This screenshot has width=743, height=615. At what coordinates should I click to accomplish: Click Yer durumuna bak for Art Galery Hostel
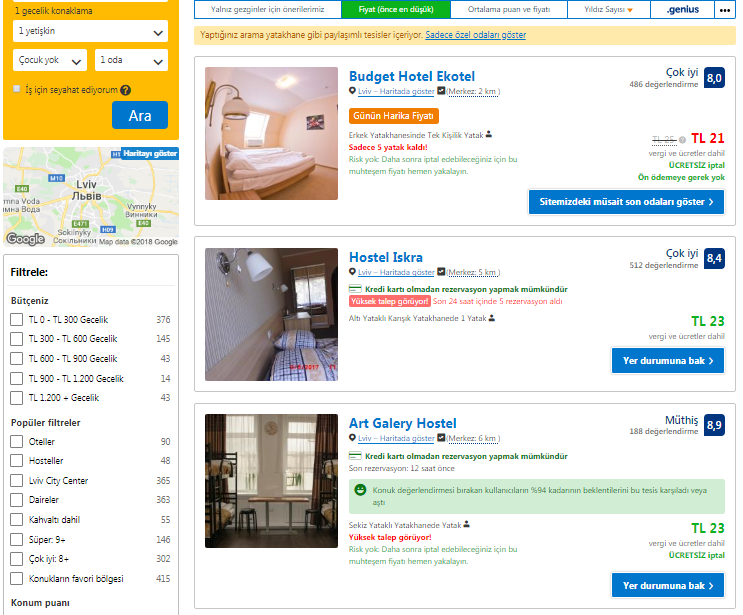668,586
